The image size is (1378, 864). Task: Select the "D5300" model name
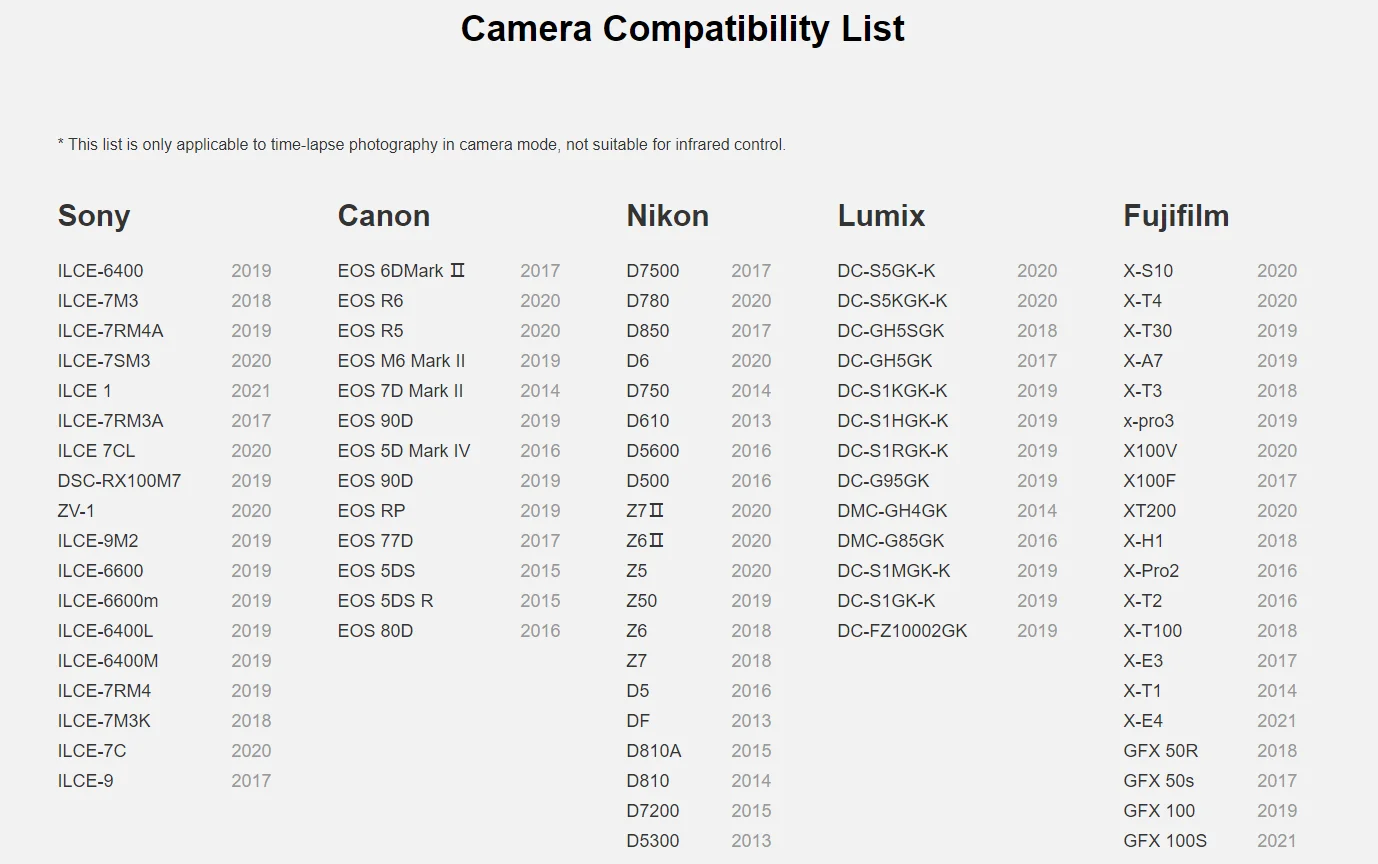(x=653, y=841)
